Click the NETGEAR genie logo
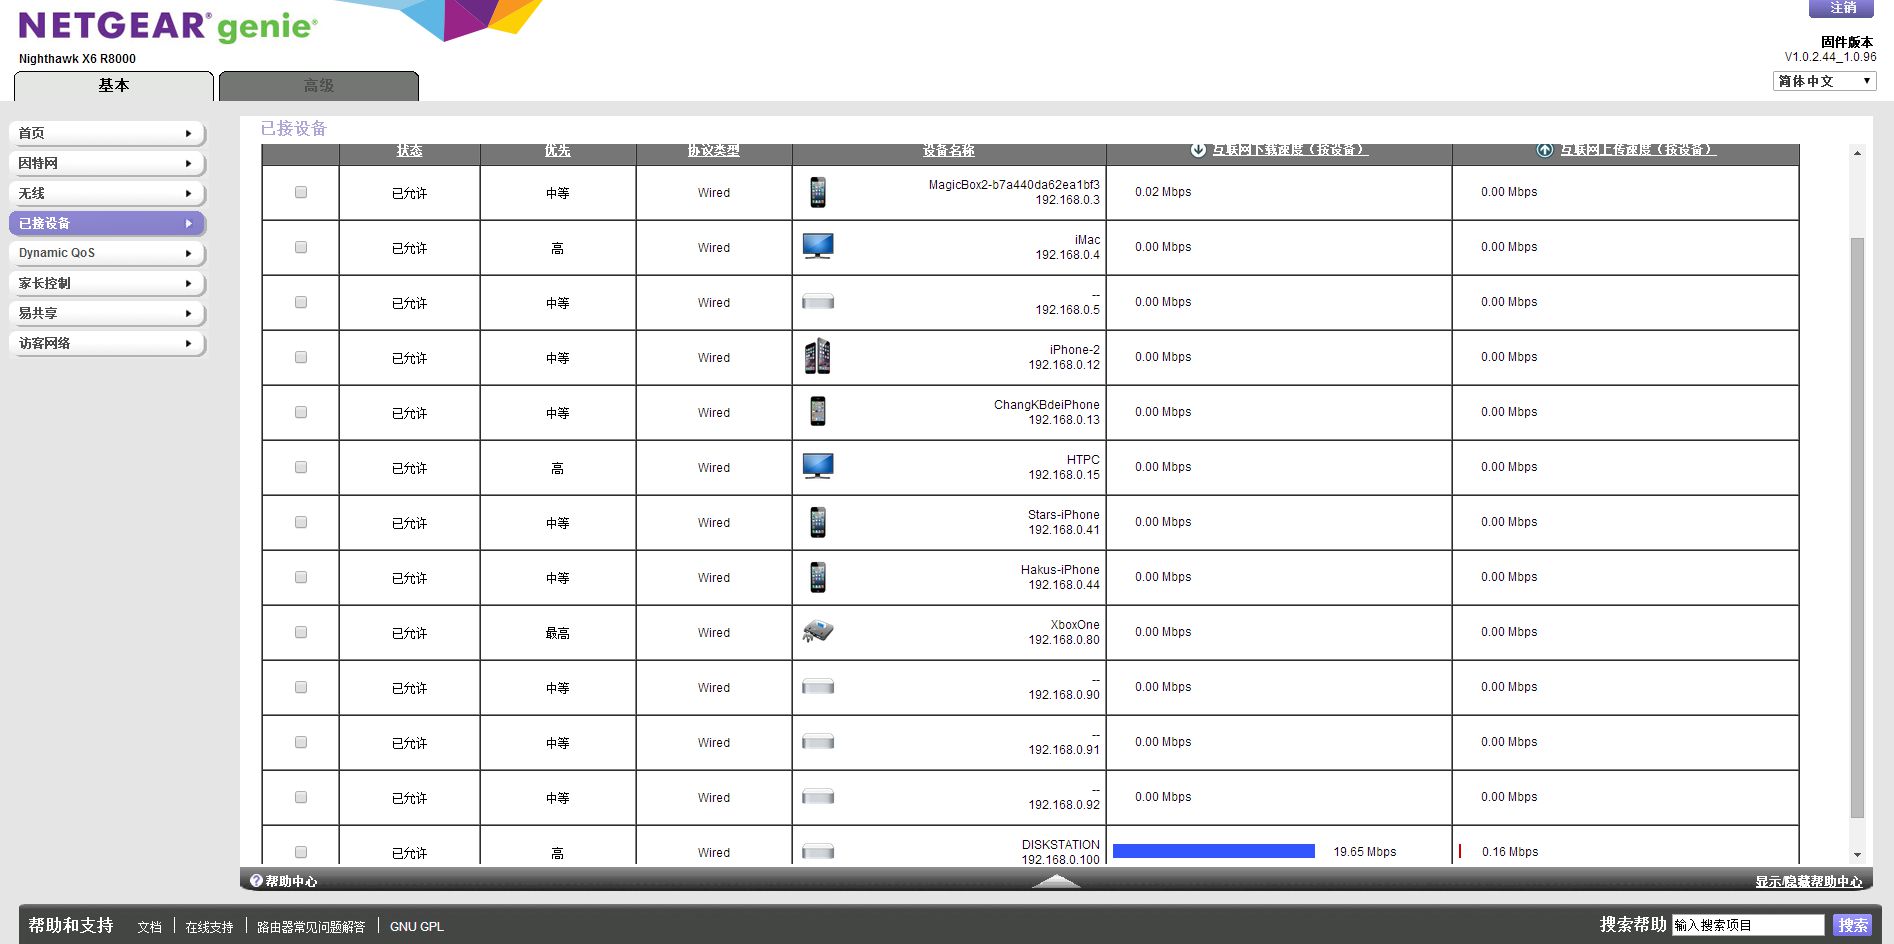 [x=168, y=26]
